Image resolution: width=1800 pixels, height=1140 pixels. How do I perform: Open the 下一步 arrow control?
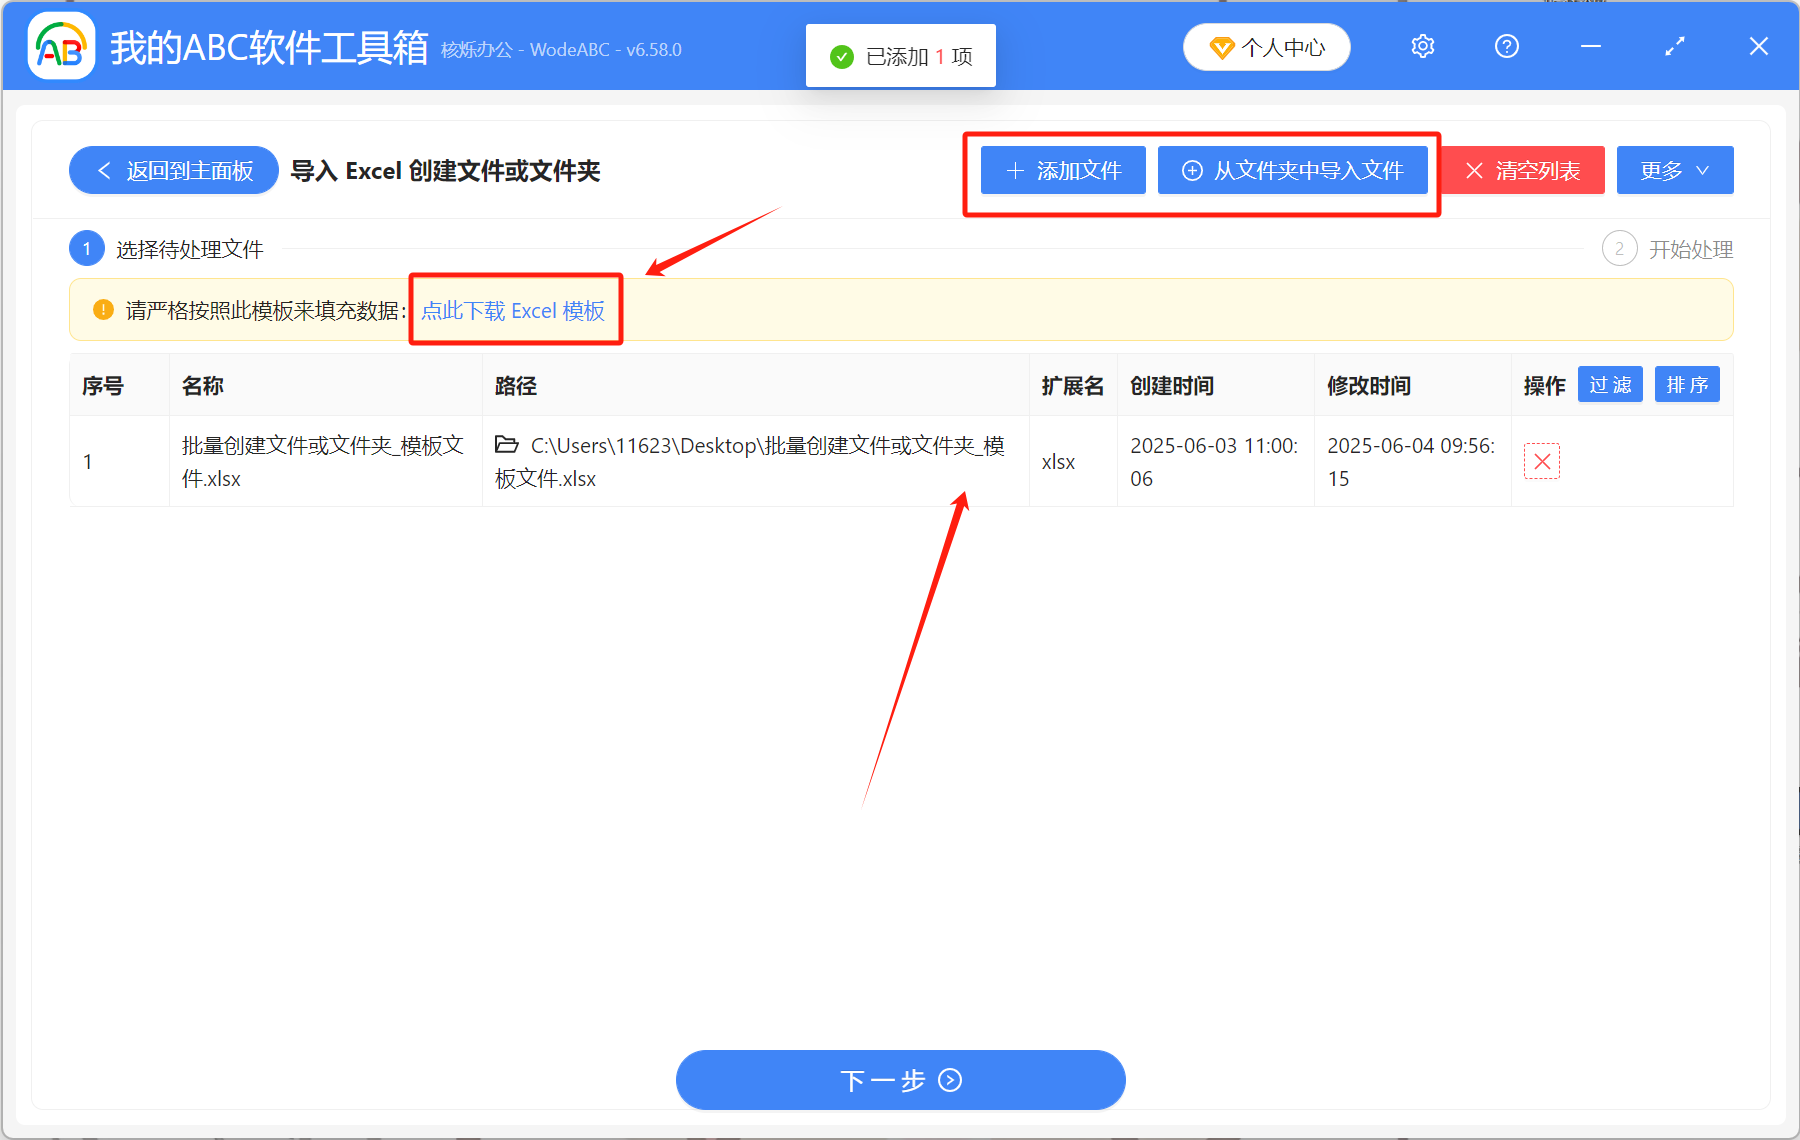click(x=948, y=1081)
